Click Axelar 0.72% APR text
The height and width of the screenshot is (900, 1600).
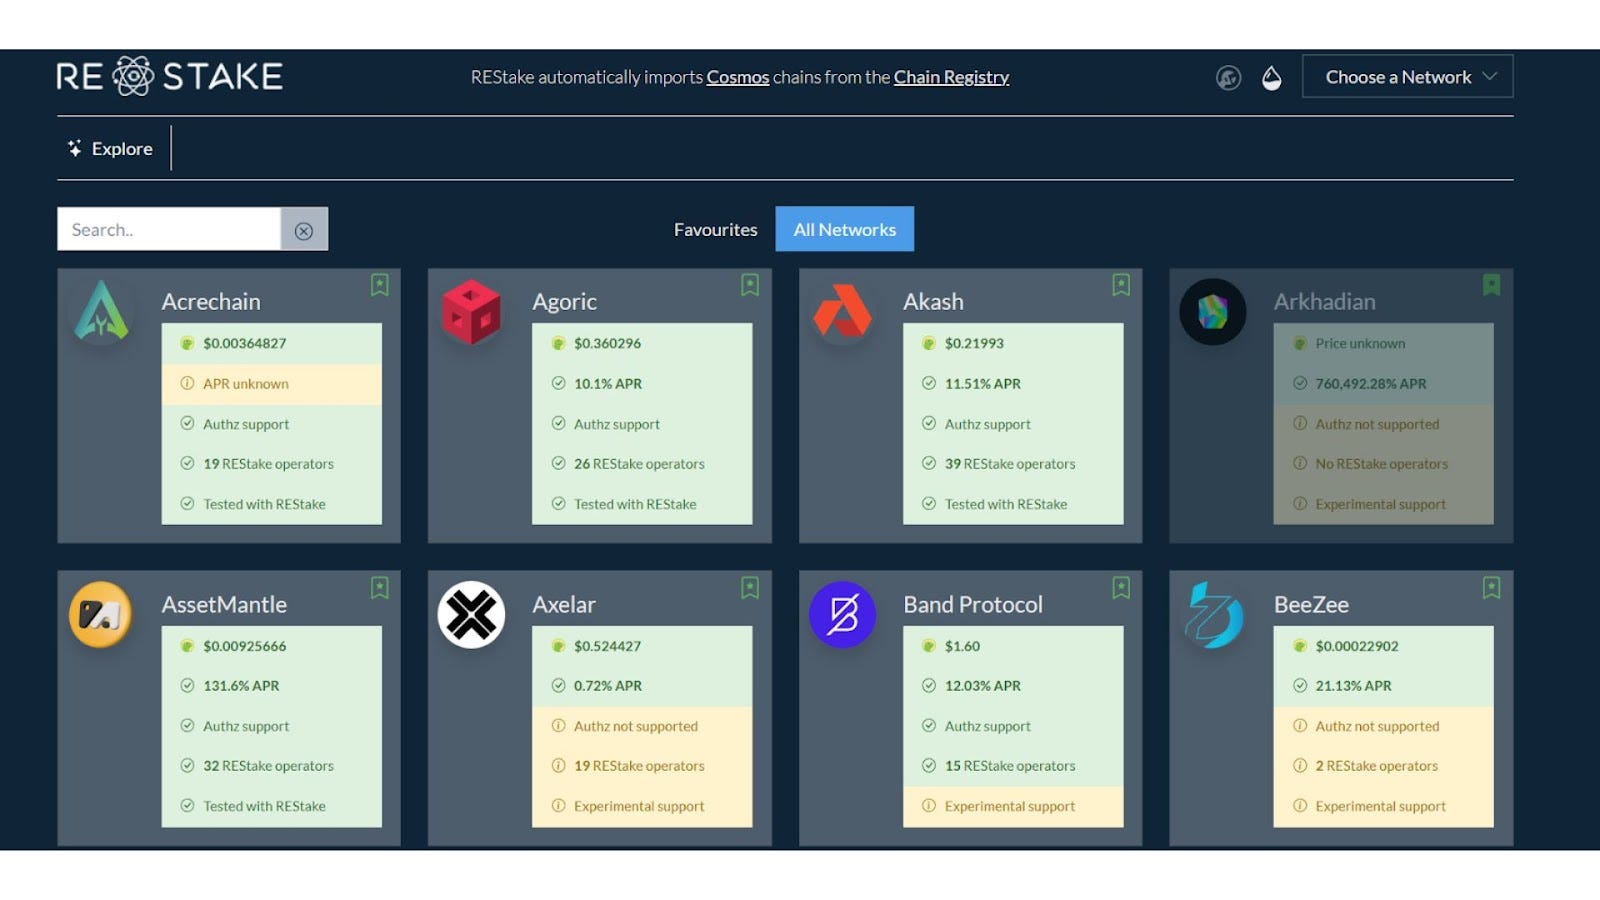[608, 686]
